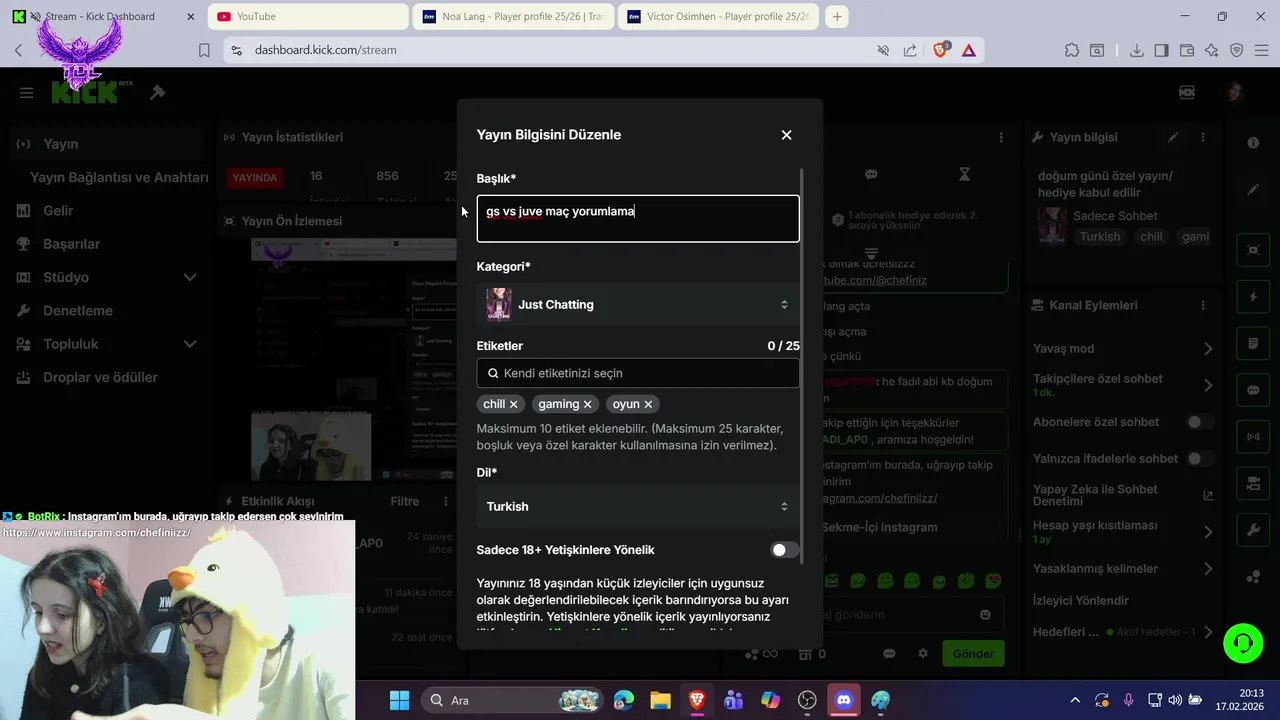Open the Brave Wallet icon
1280x720 pixels.
[x=1187, y=50]
